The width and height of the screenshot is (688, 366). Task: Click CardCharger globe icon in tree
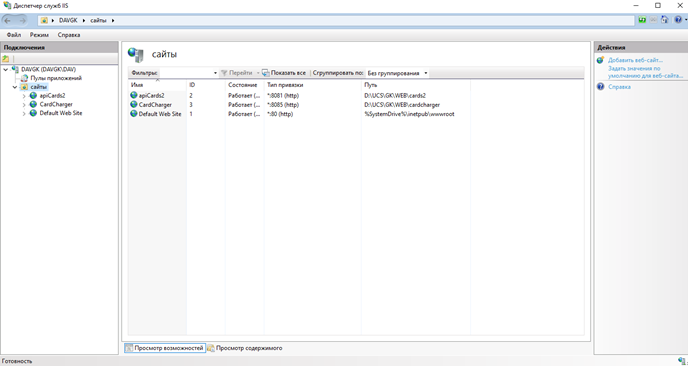[x=33, y=104]
